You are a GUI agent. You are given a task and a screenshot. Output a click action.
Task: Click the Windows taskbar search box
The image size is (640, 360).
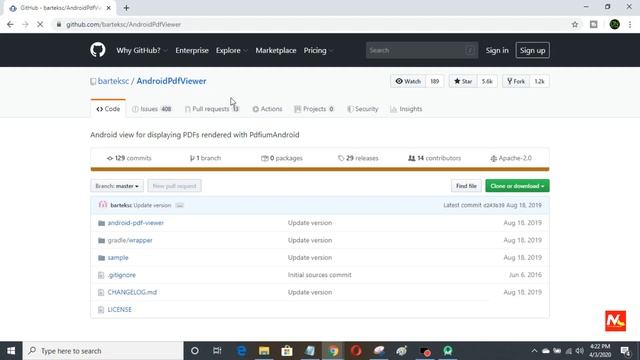tap(103, 351)
